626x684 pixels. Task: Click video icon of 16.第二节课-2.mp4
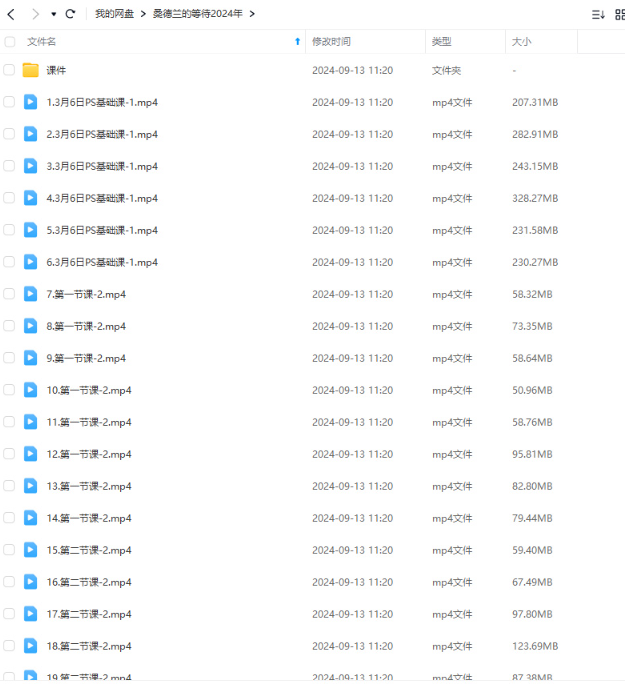pos(30,582)
